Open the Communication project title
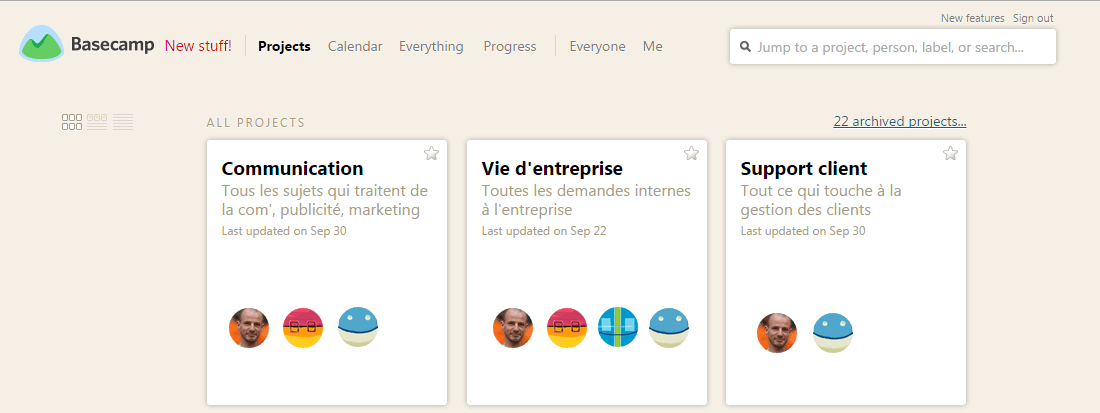The width and height of the screenshot is (1100, 413). click(293, 168)
